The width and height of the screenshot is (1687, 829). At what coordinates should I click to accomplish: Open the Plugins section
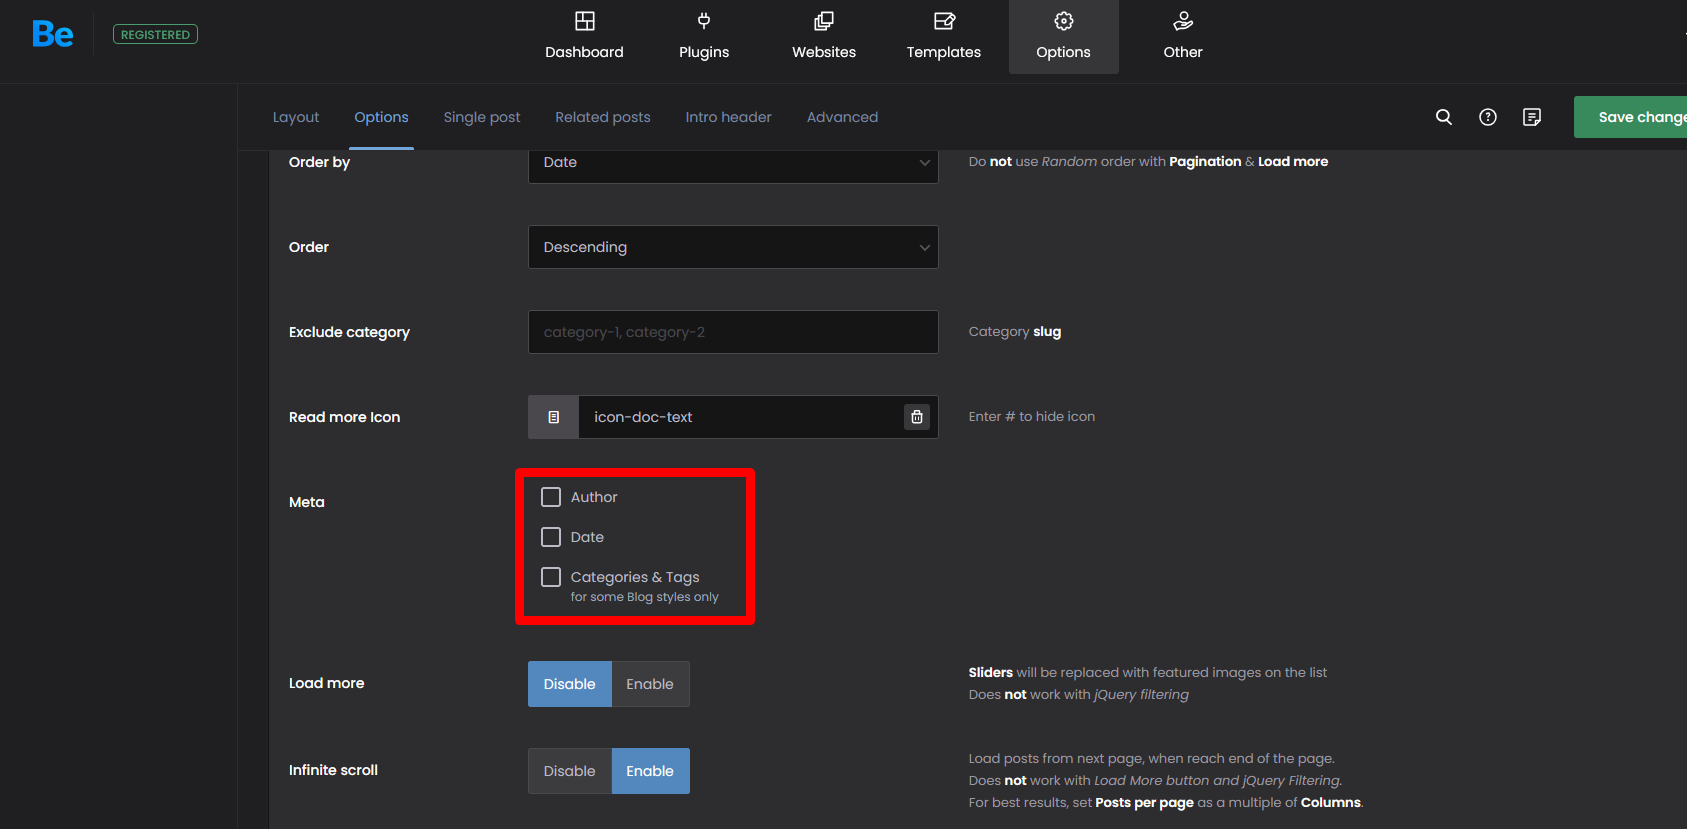(704, 36)
